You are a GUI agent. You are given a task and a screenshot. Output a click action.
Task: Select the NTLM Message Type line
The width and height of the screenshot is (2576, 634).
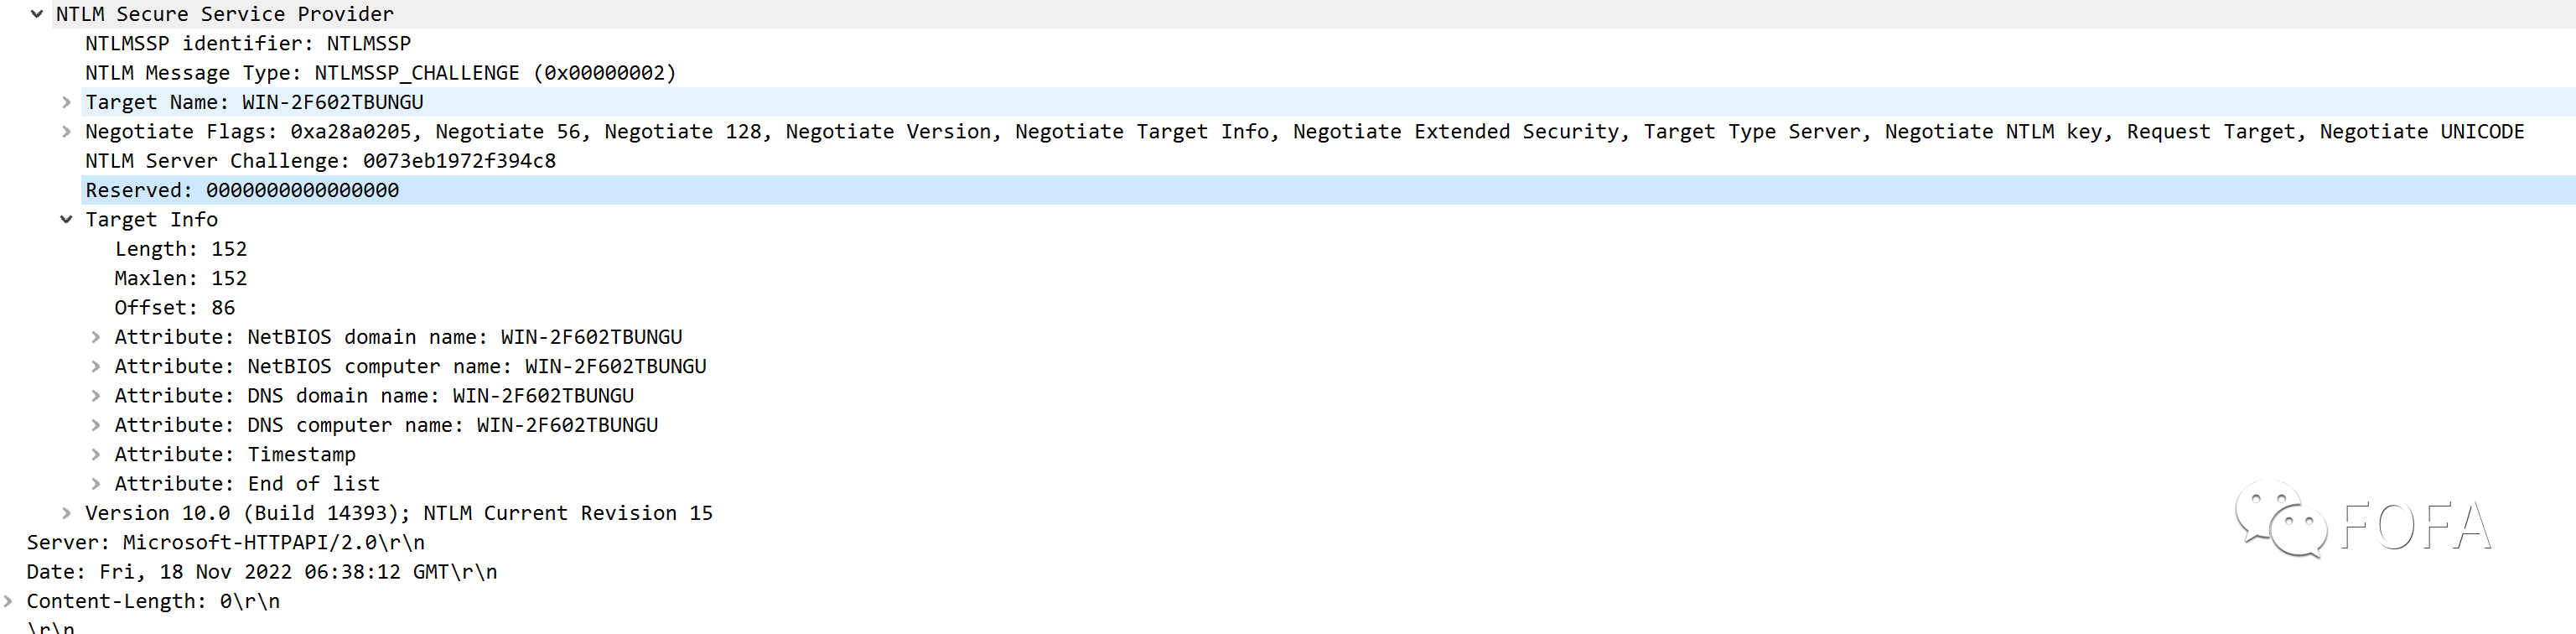(381, 73)
